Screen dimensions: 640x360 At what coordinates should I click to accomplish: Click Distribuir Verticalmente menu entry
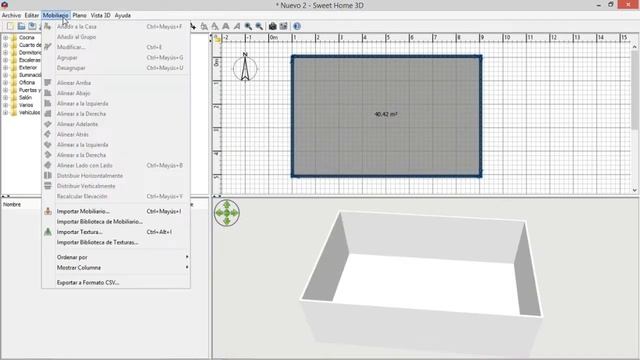pos(116,186)
